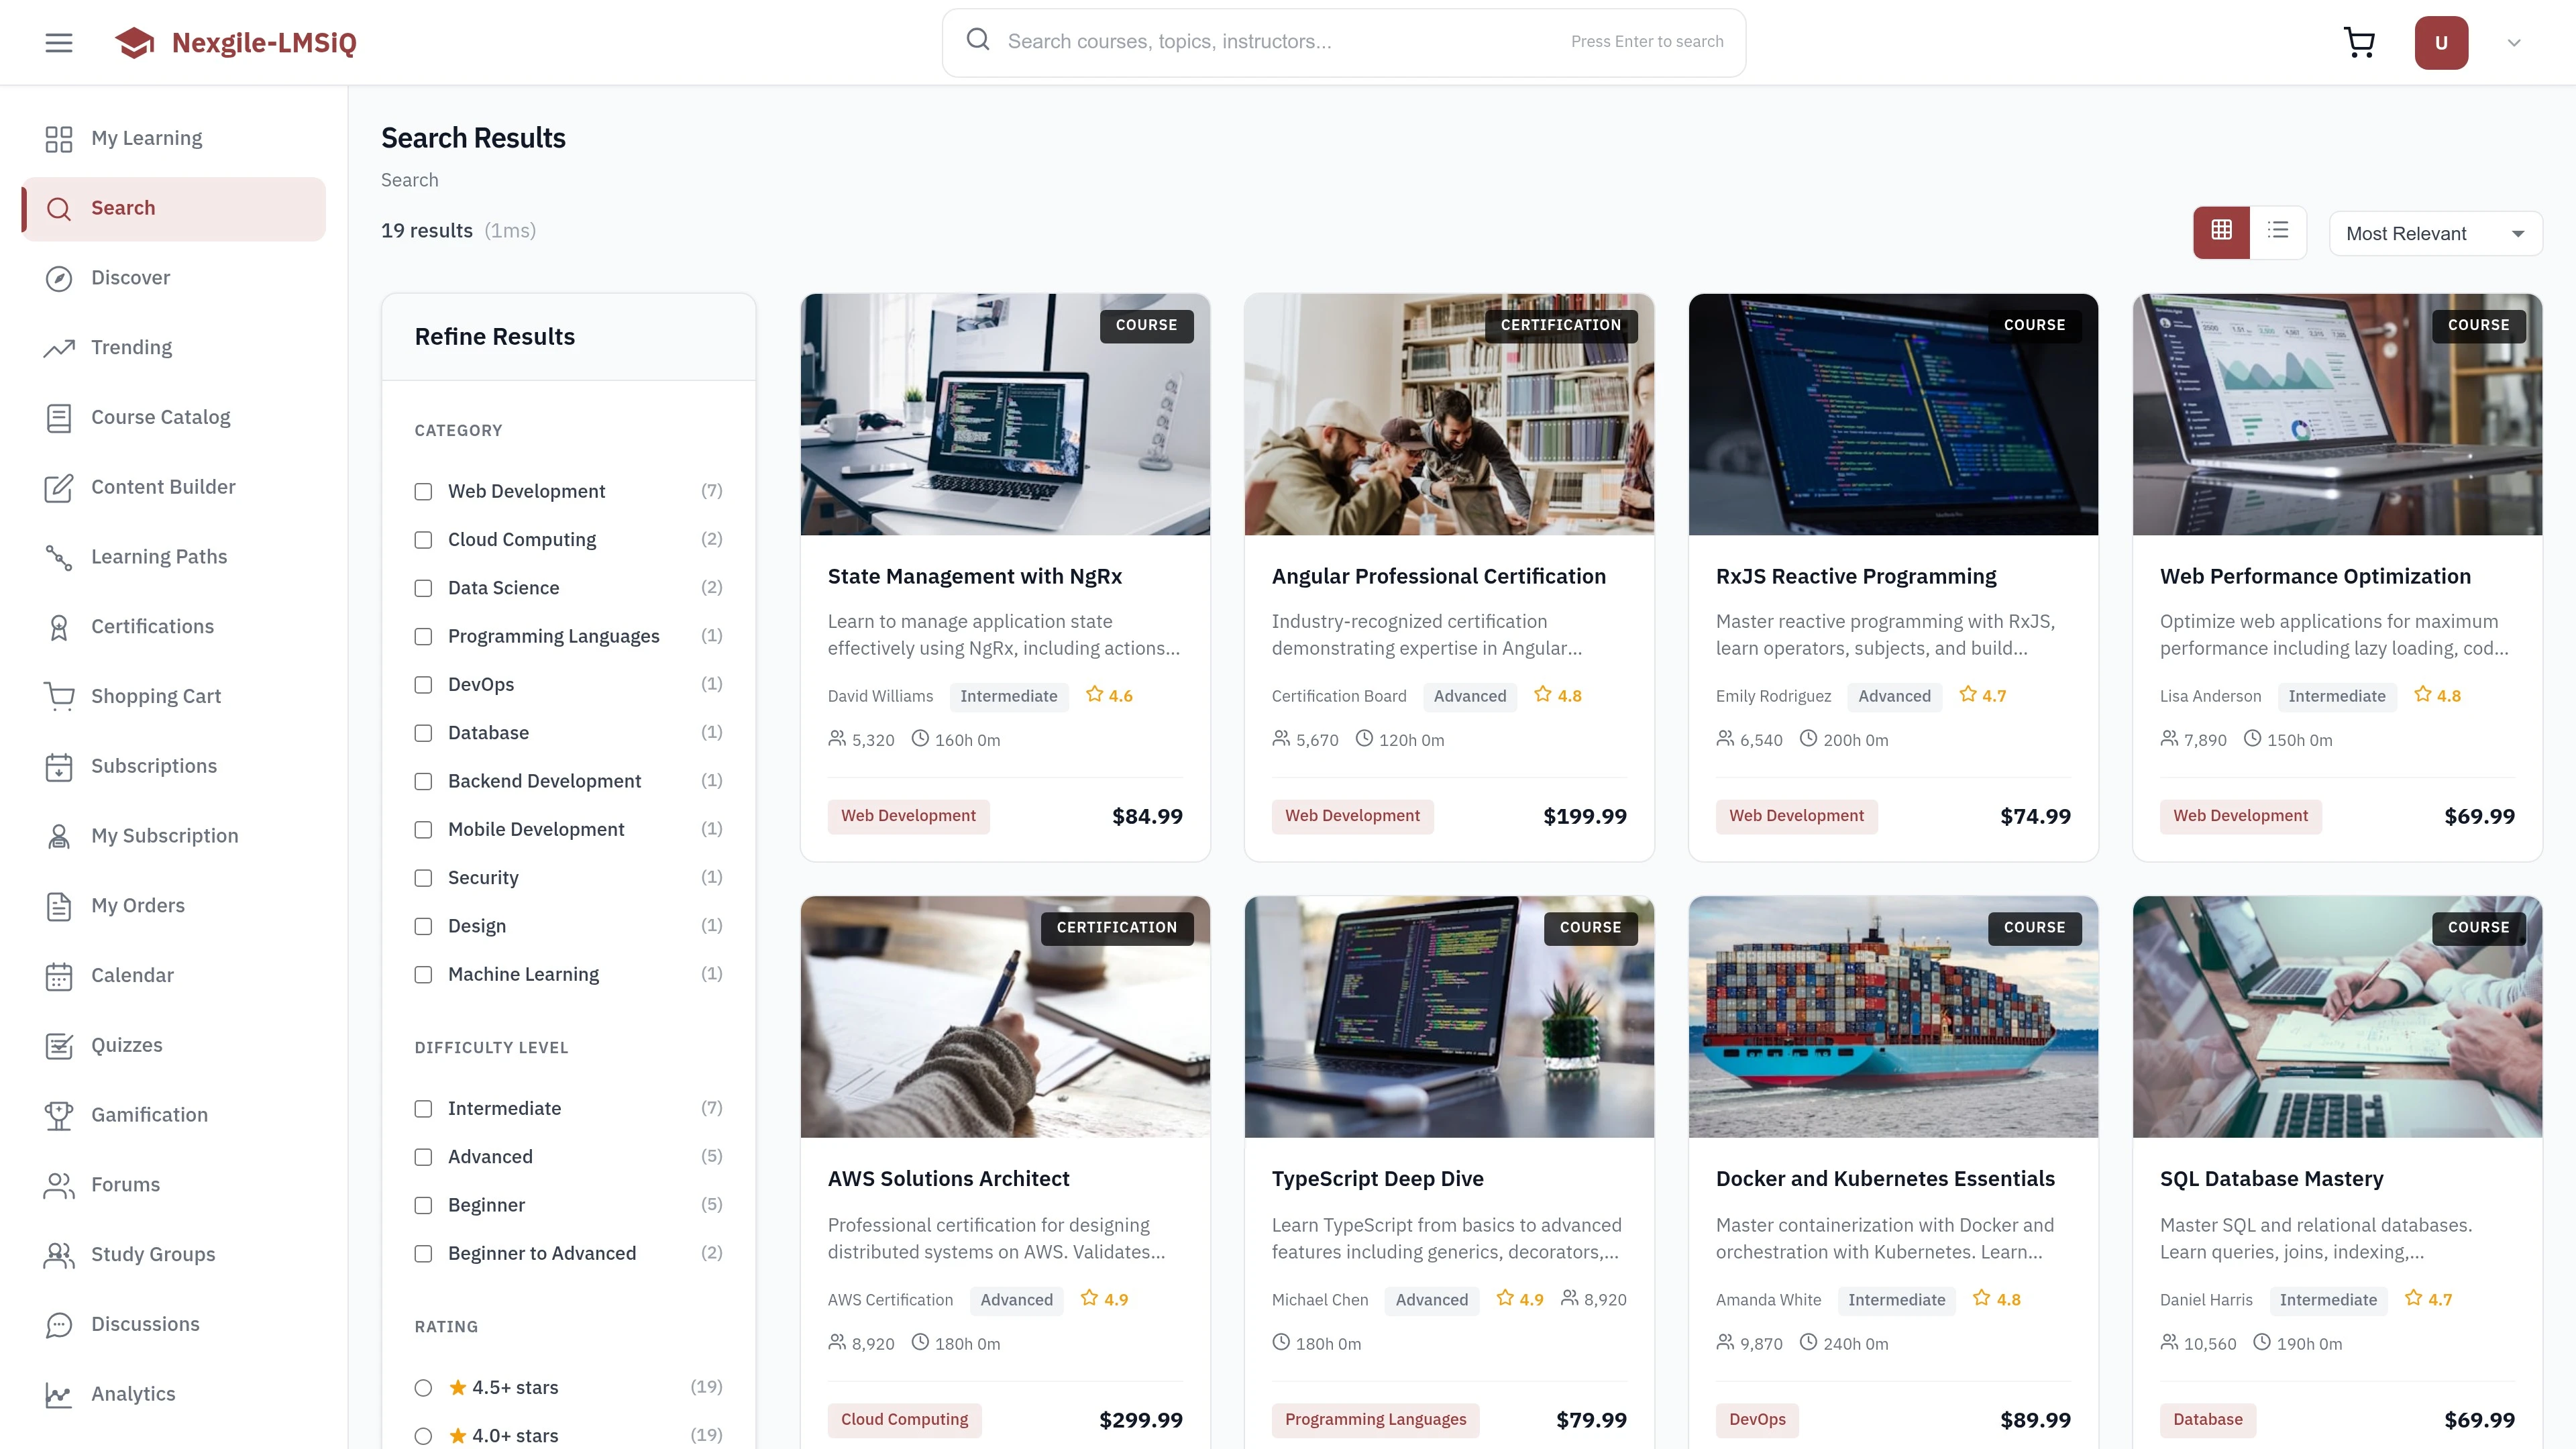Open the shopping cart icon in header

click(2360, 42)
